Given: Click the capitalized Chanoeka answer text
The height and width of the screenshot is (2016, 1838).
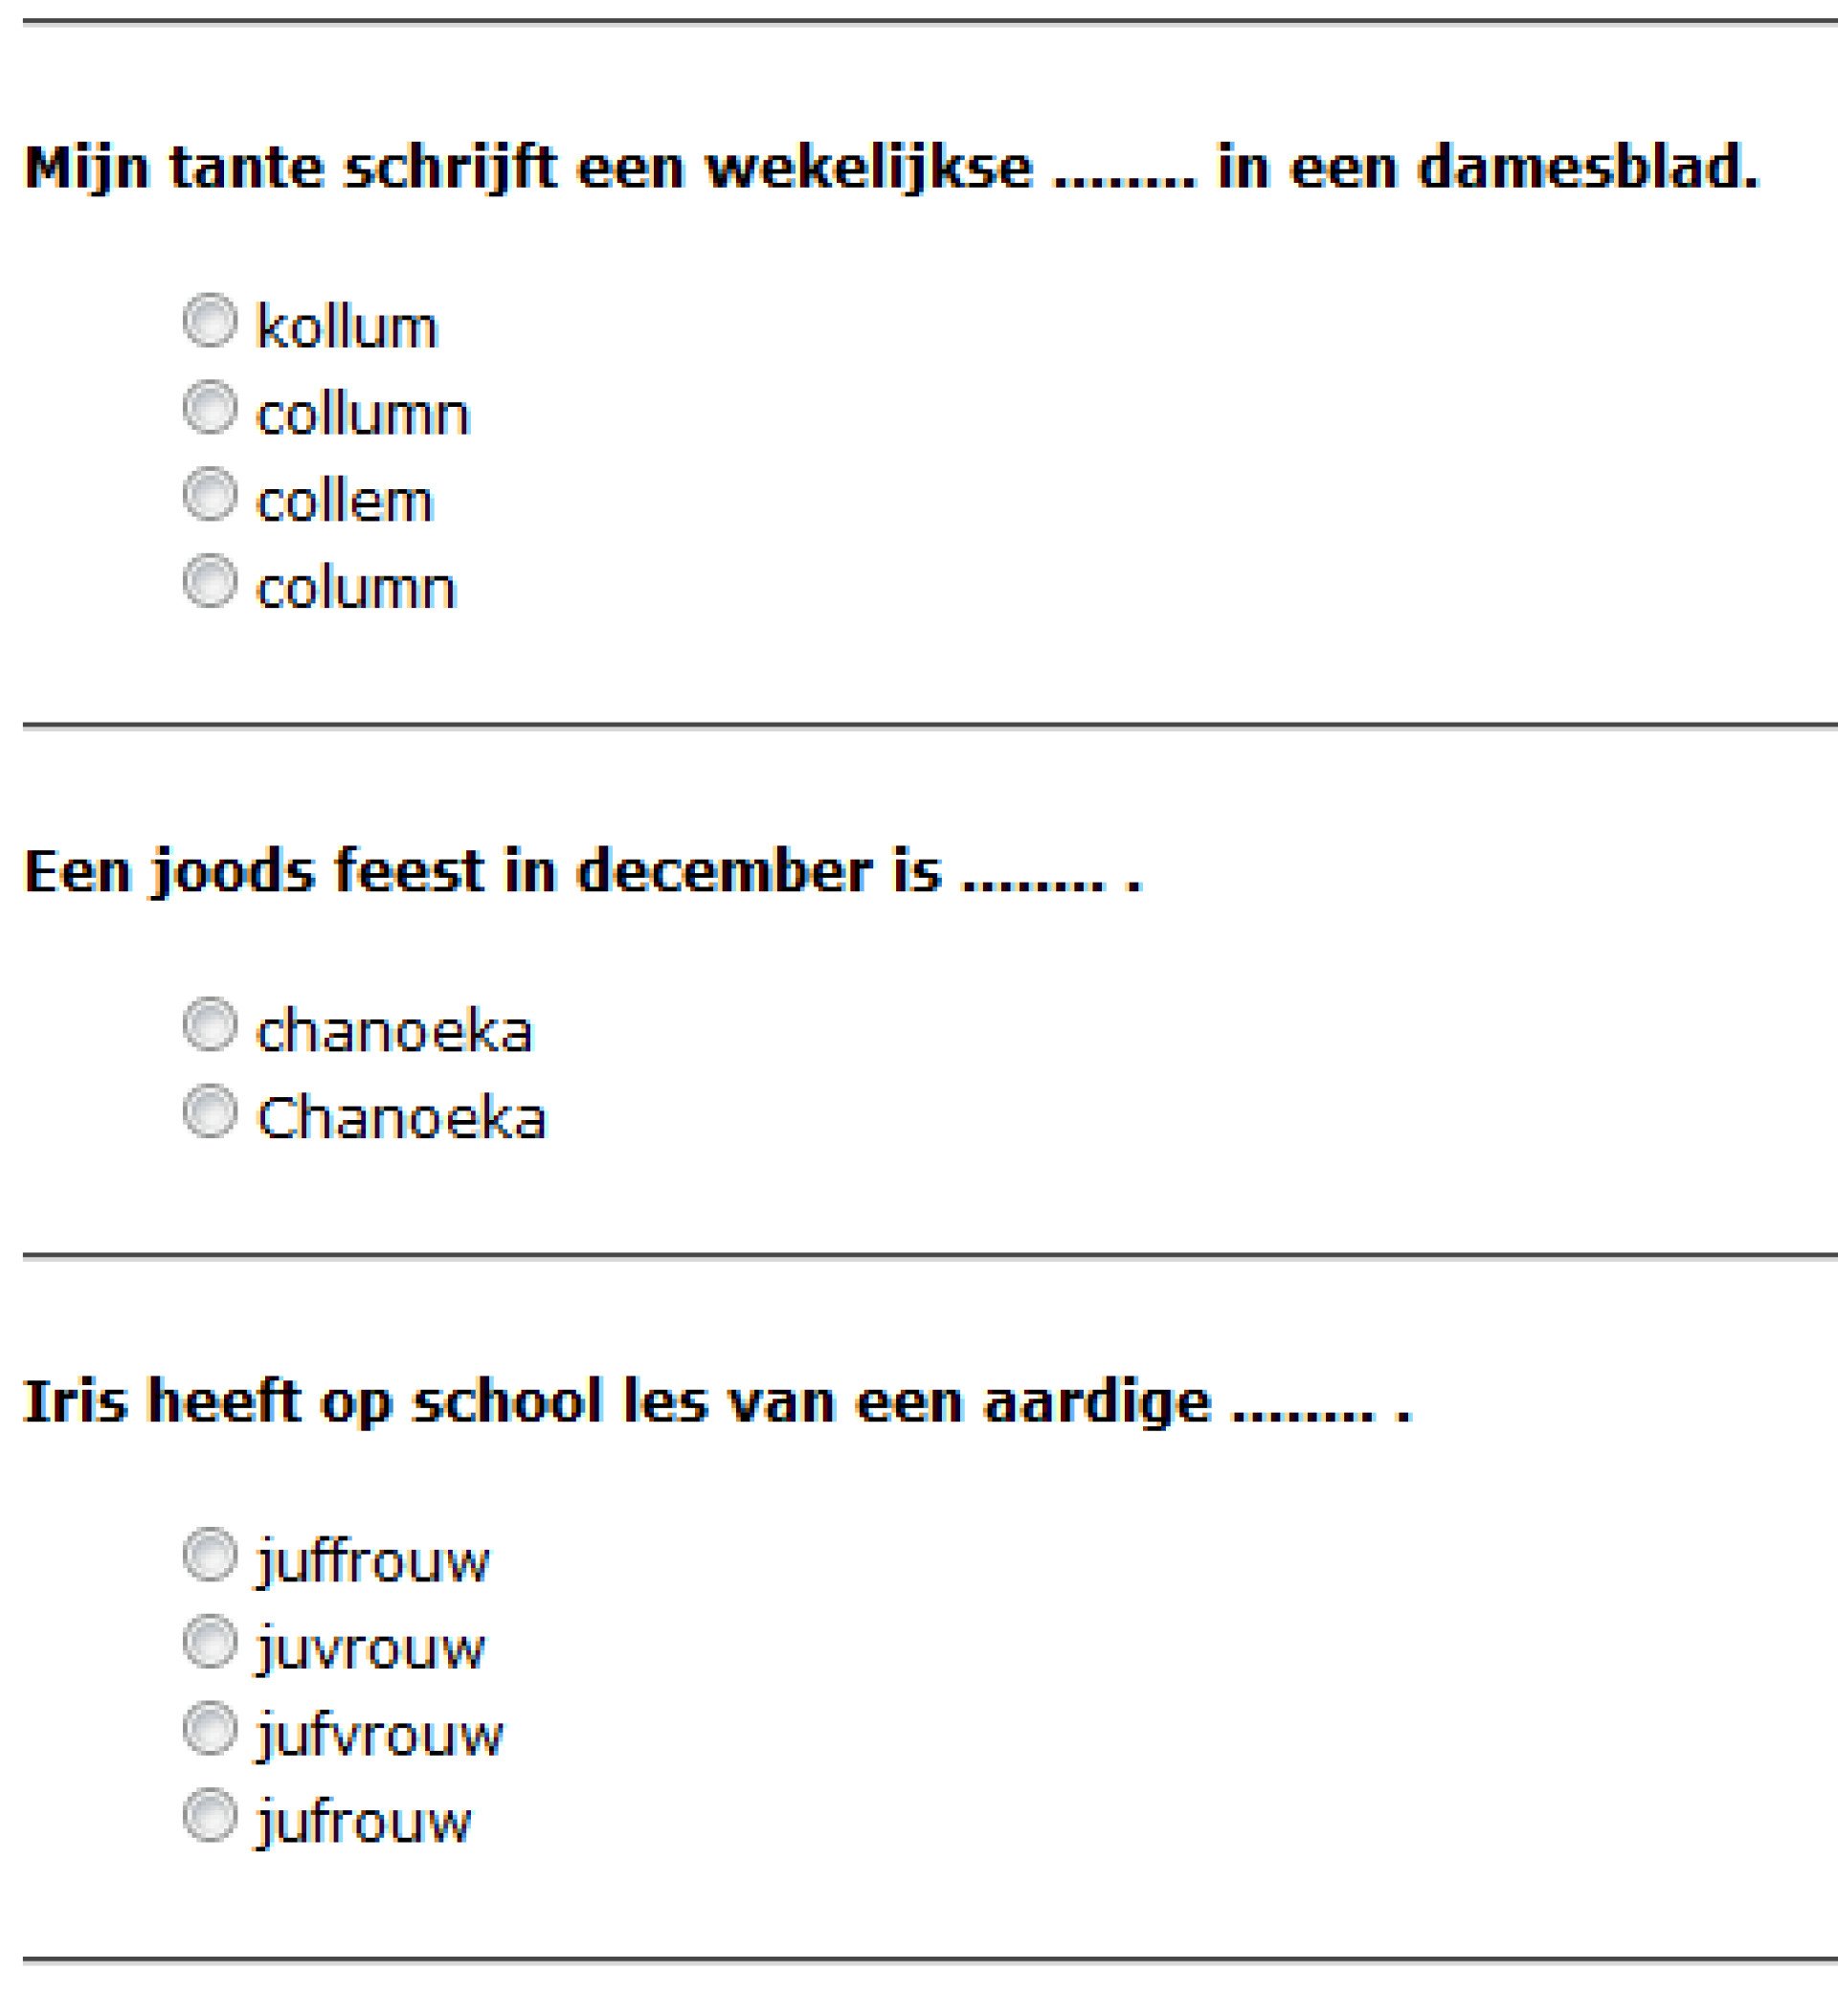Looking at the screenshot, I should [x=402, y=1118].
